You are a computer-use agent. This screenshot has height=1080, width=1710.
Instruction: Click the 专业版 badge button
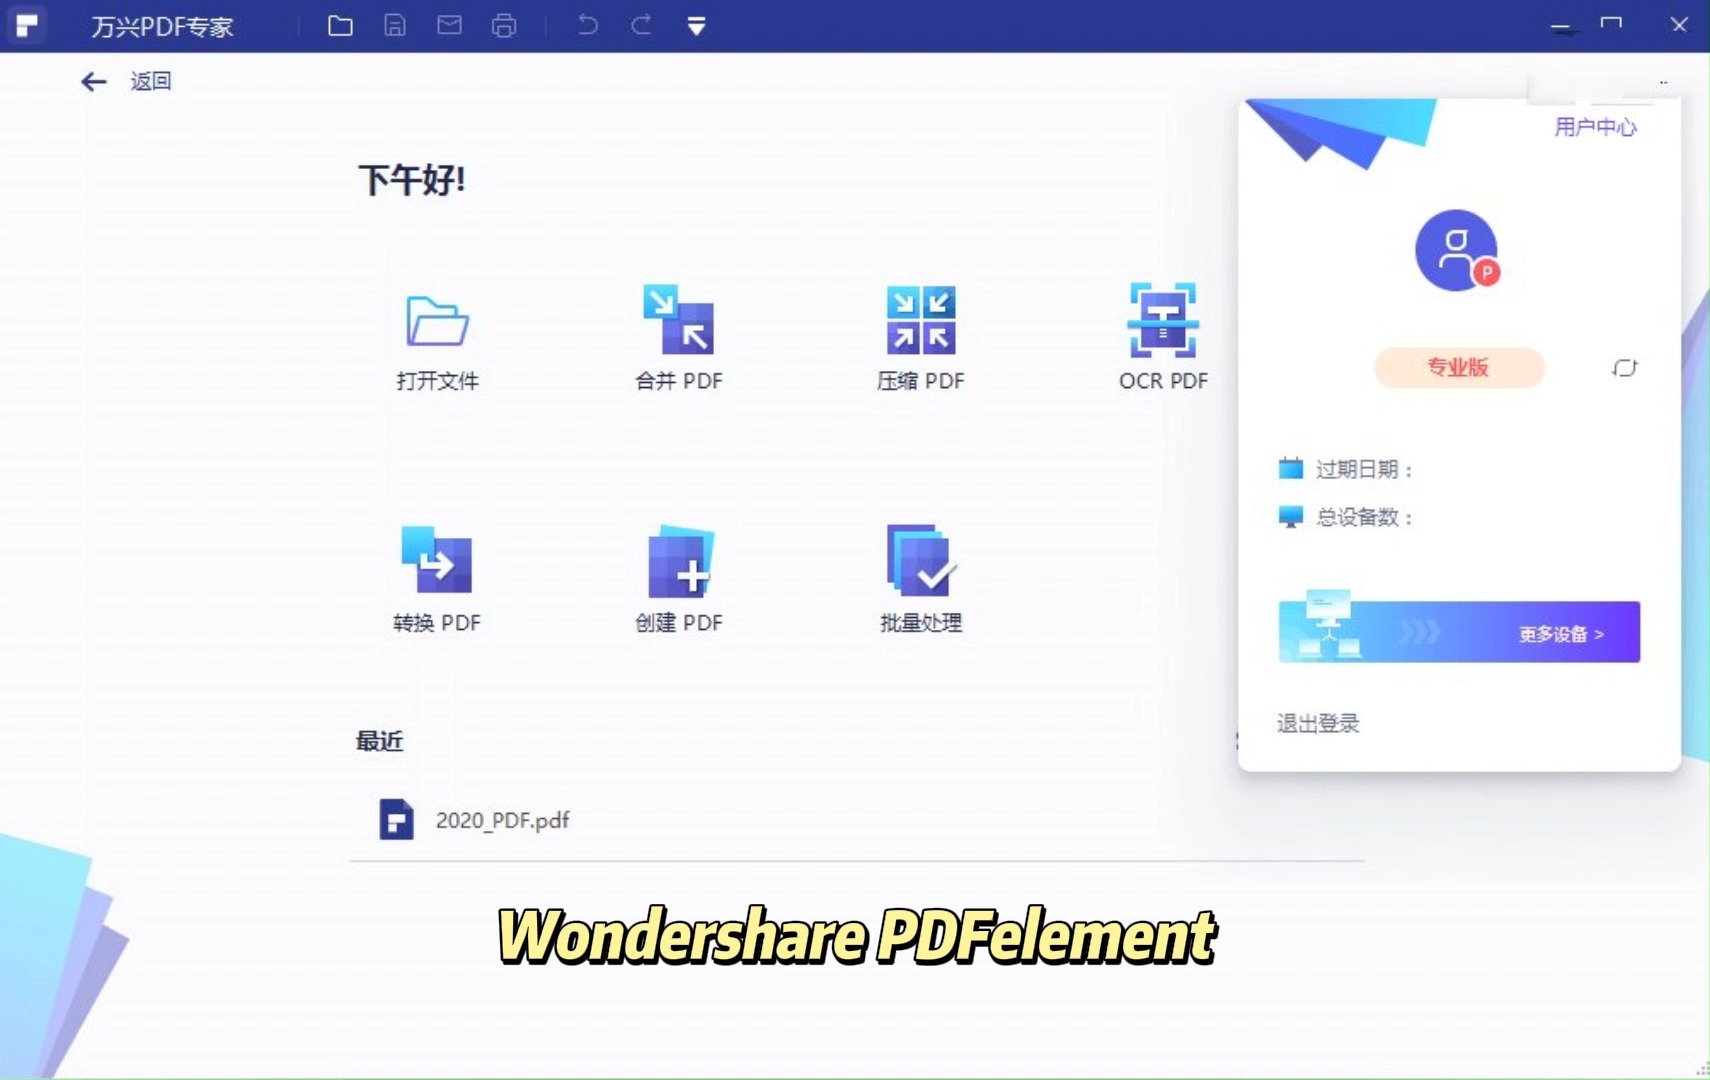[x=1459, y=367]
